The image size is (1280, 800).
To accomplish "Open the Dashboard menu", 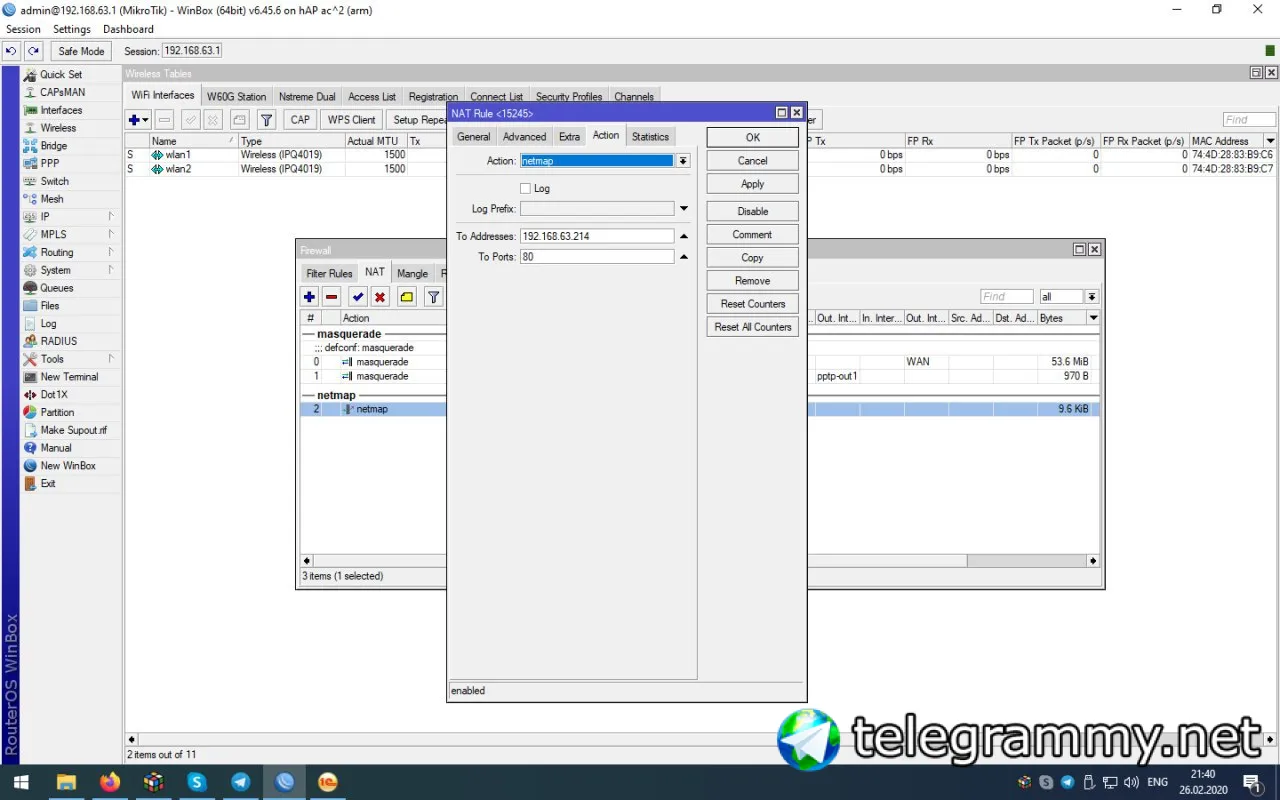I will (129, 29).
